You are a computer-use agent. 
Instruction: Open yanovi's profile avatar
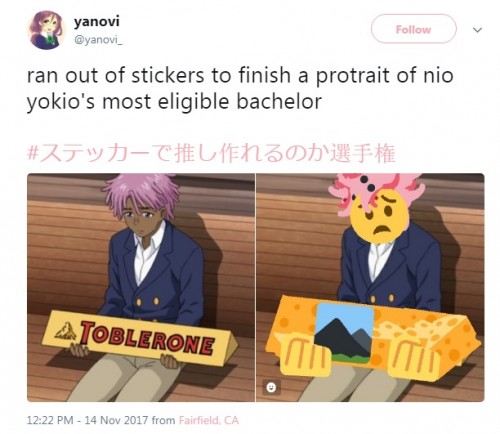coord(46,30)
